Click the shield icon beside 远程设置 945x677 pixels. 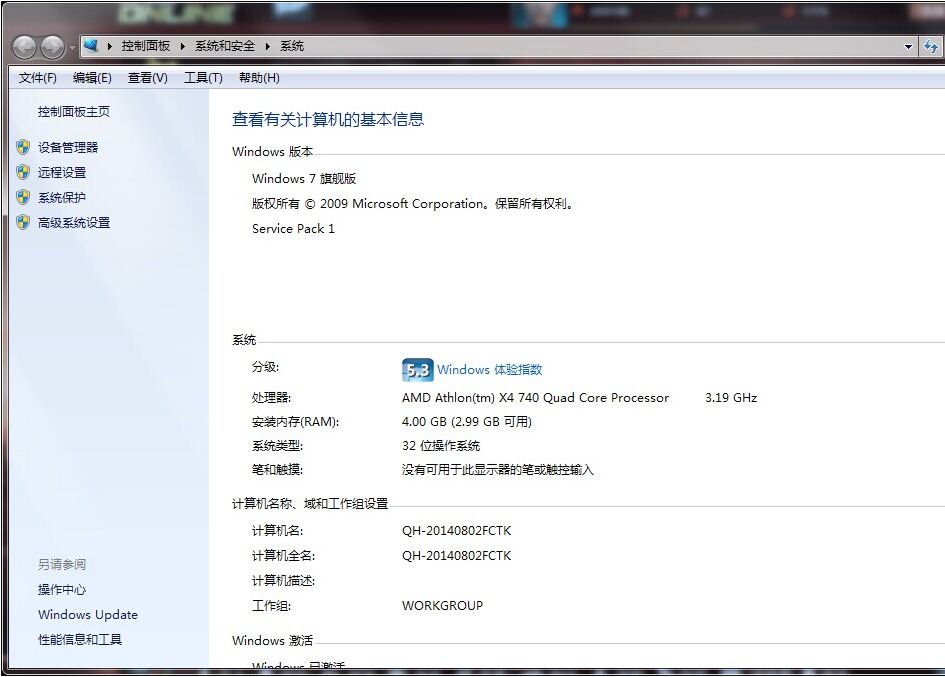coord(23,172)
